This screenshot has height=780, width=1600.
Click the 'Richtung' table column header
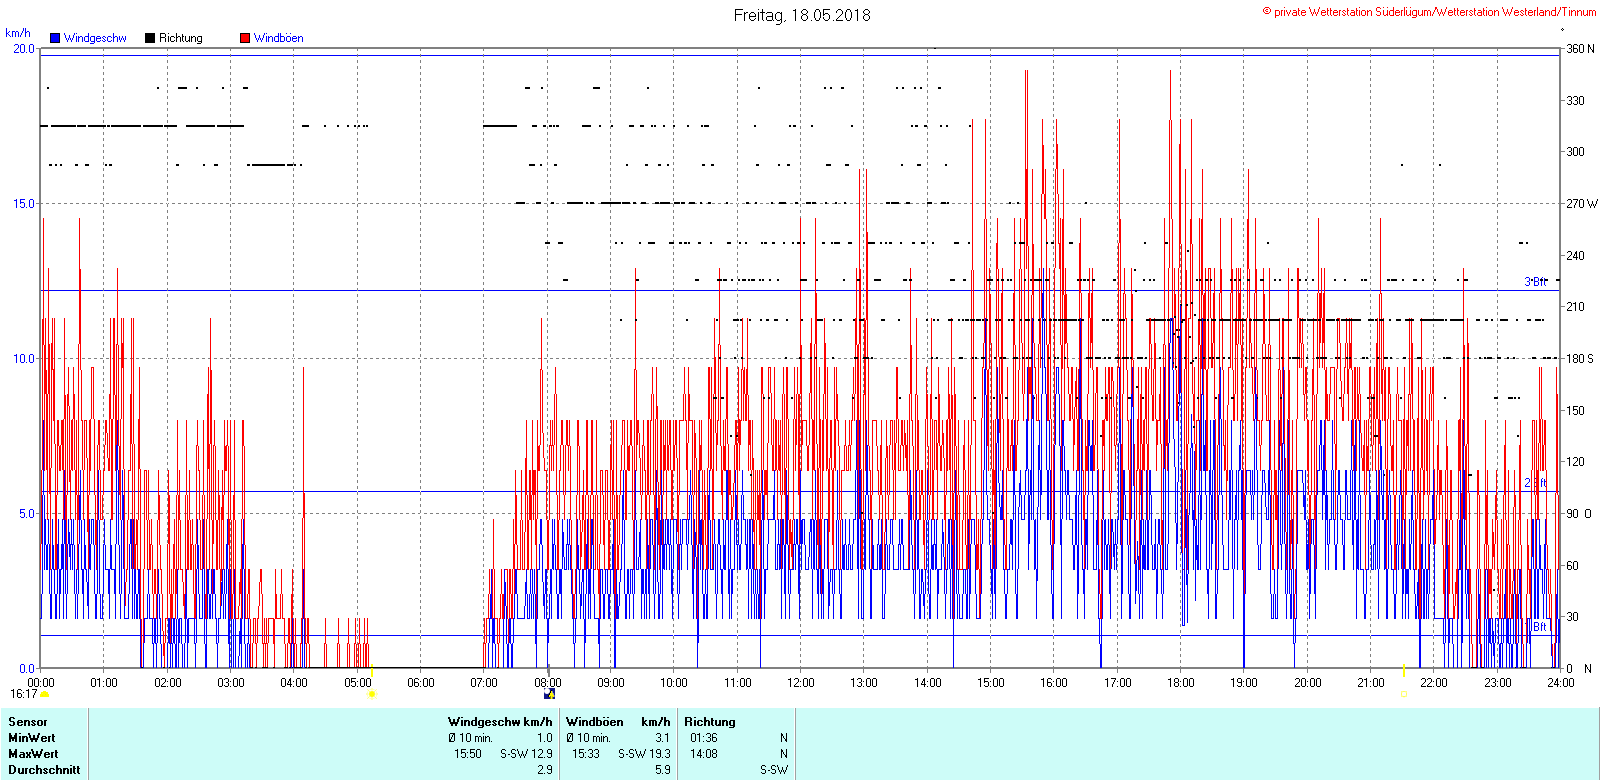pyautogui.click(x=710, y=722)
